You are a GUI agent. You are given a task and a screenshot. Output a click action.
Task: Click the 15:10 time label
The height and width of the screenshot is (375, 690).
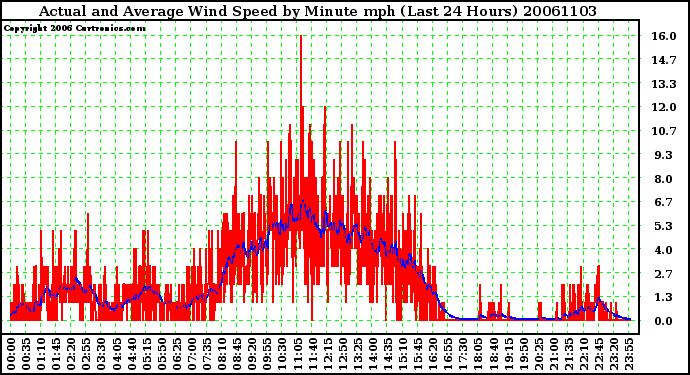click(403, 354)
